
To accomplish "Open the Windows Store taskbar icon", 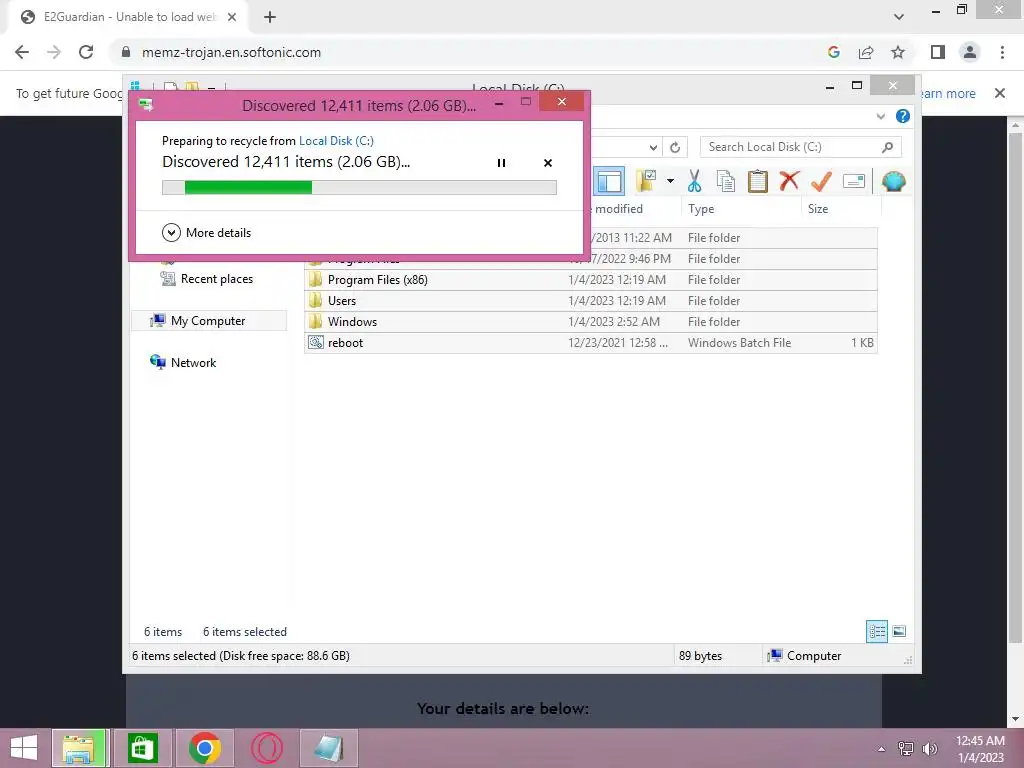I will tap(142, 748).
